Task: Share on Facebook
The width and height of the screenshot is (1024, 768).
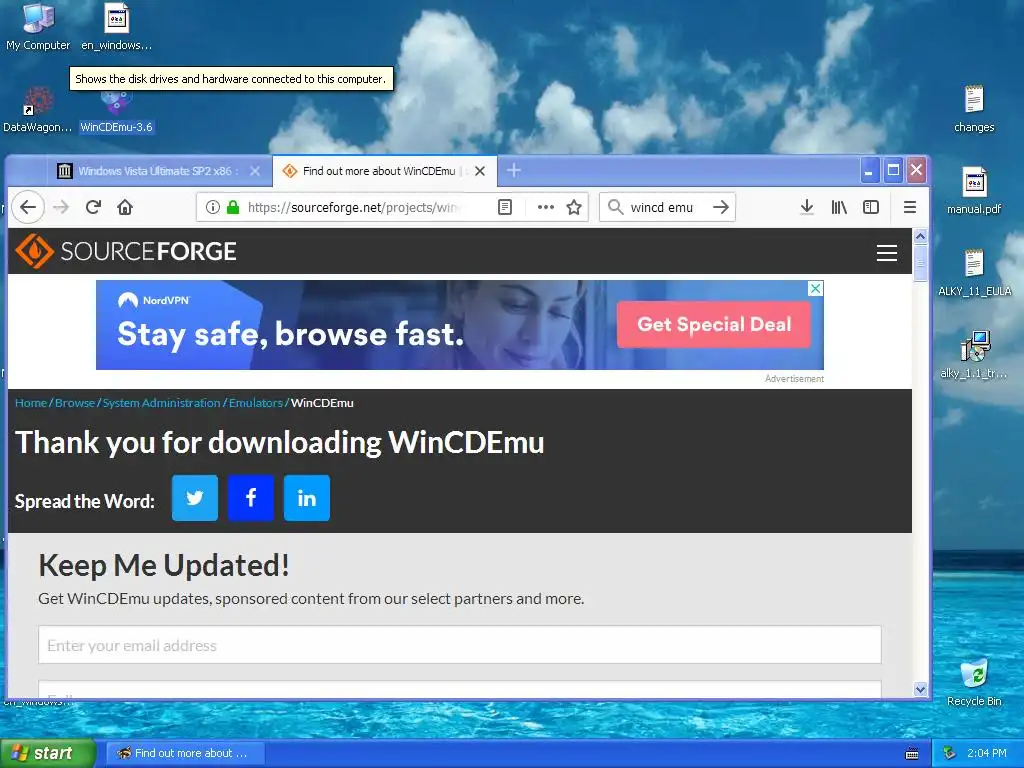Action: [x=251, y=498]
